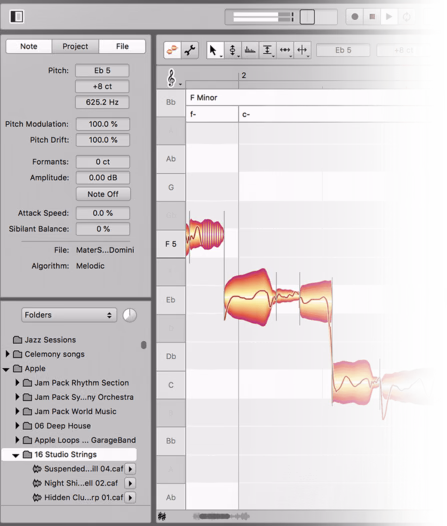Screen dimensions: 447x526
Task: Click the Pitch Drift value field
Action: tap(103, 140)
